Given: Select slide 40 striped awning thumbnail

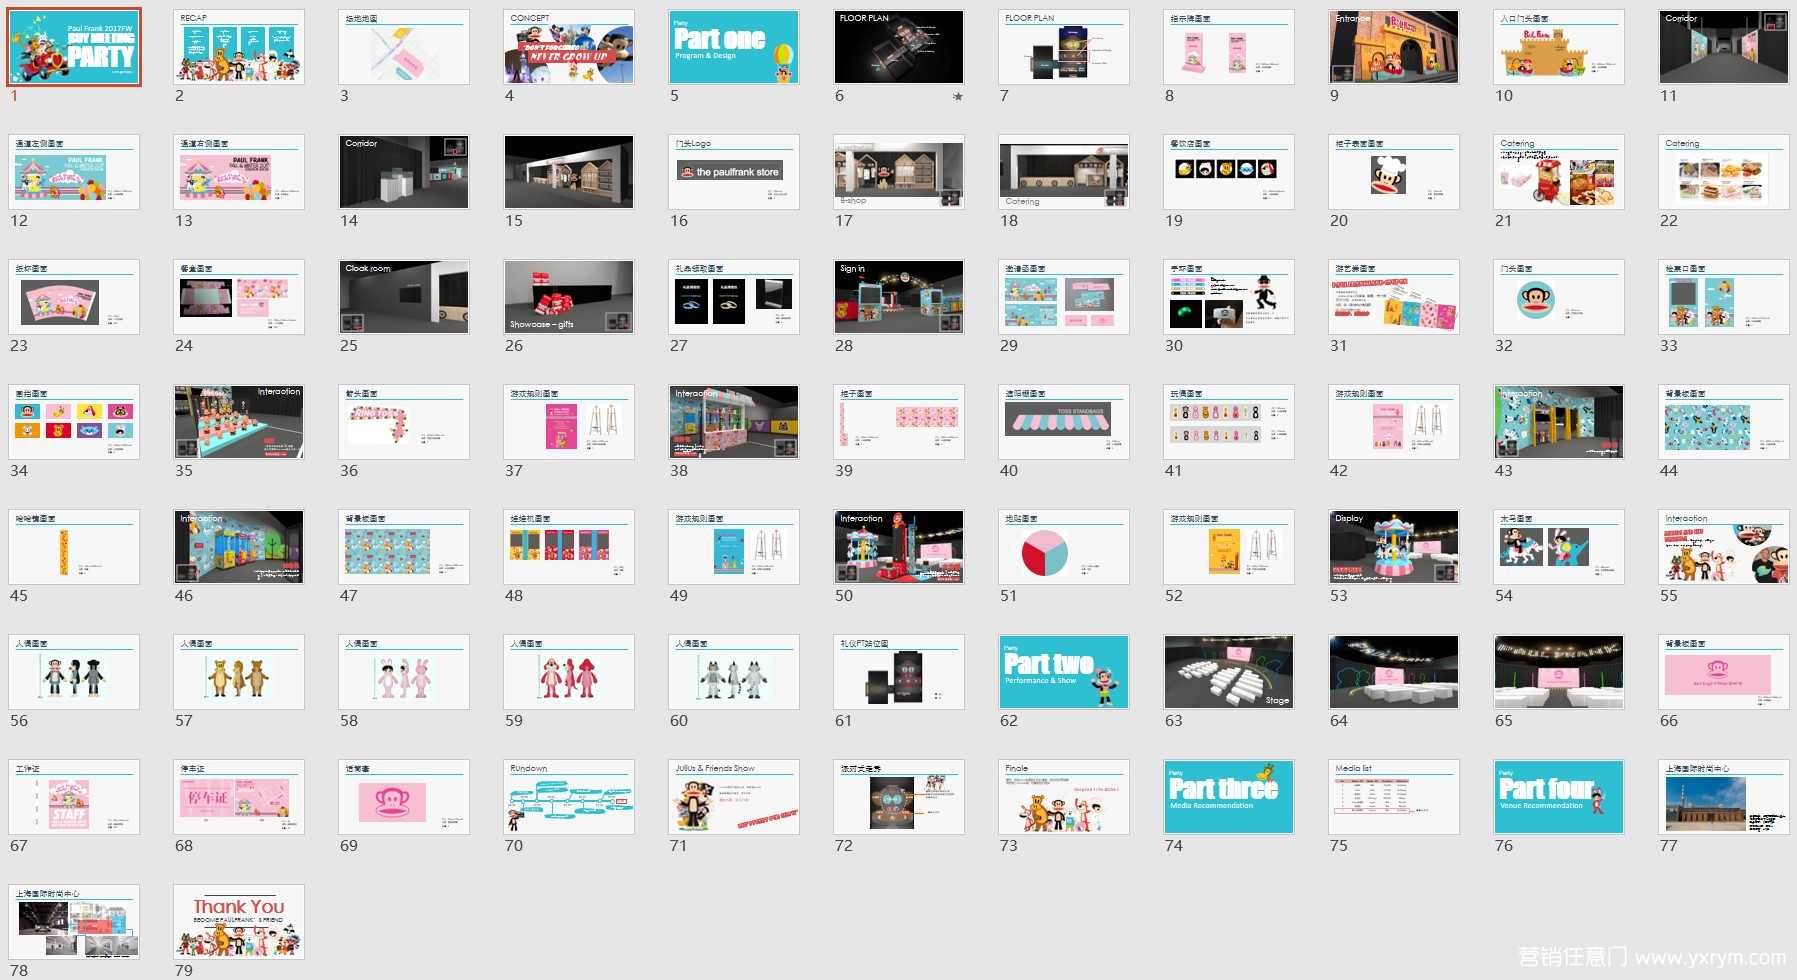Looking at the screenshot, I should 1064,422.
